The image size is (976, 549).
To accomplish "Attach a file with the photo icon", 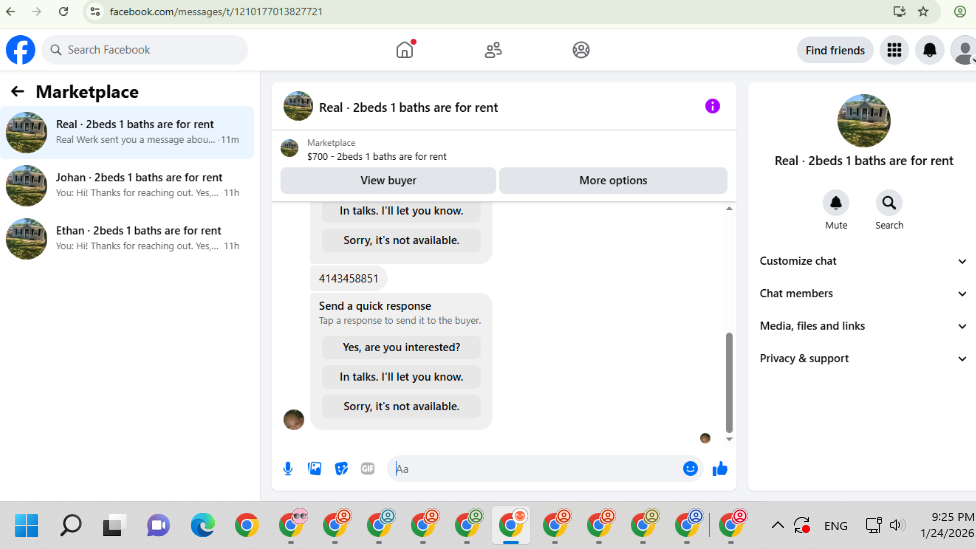I will 315,469.
